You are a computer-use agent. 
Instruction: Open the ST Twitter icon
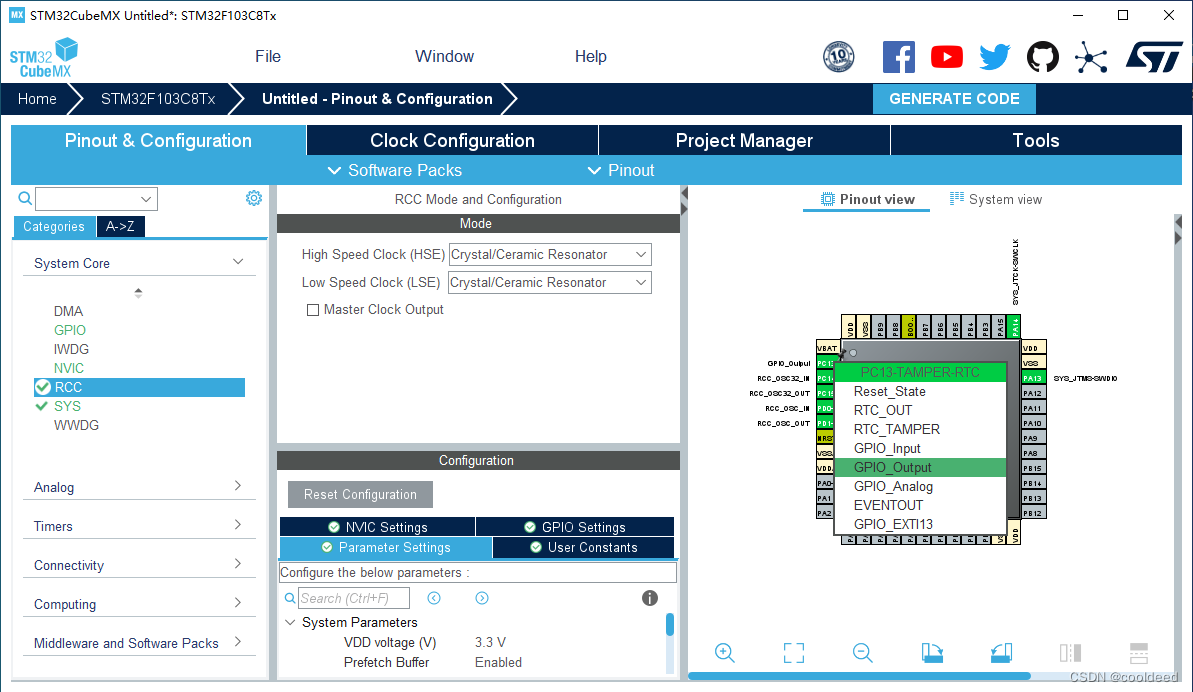(994, 57)
